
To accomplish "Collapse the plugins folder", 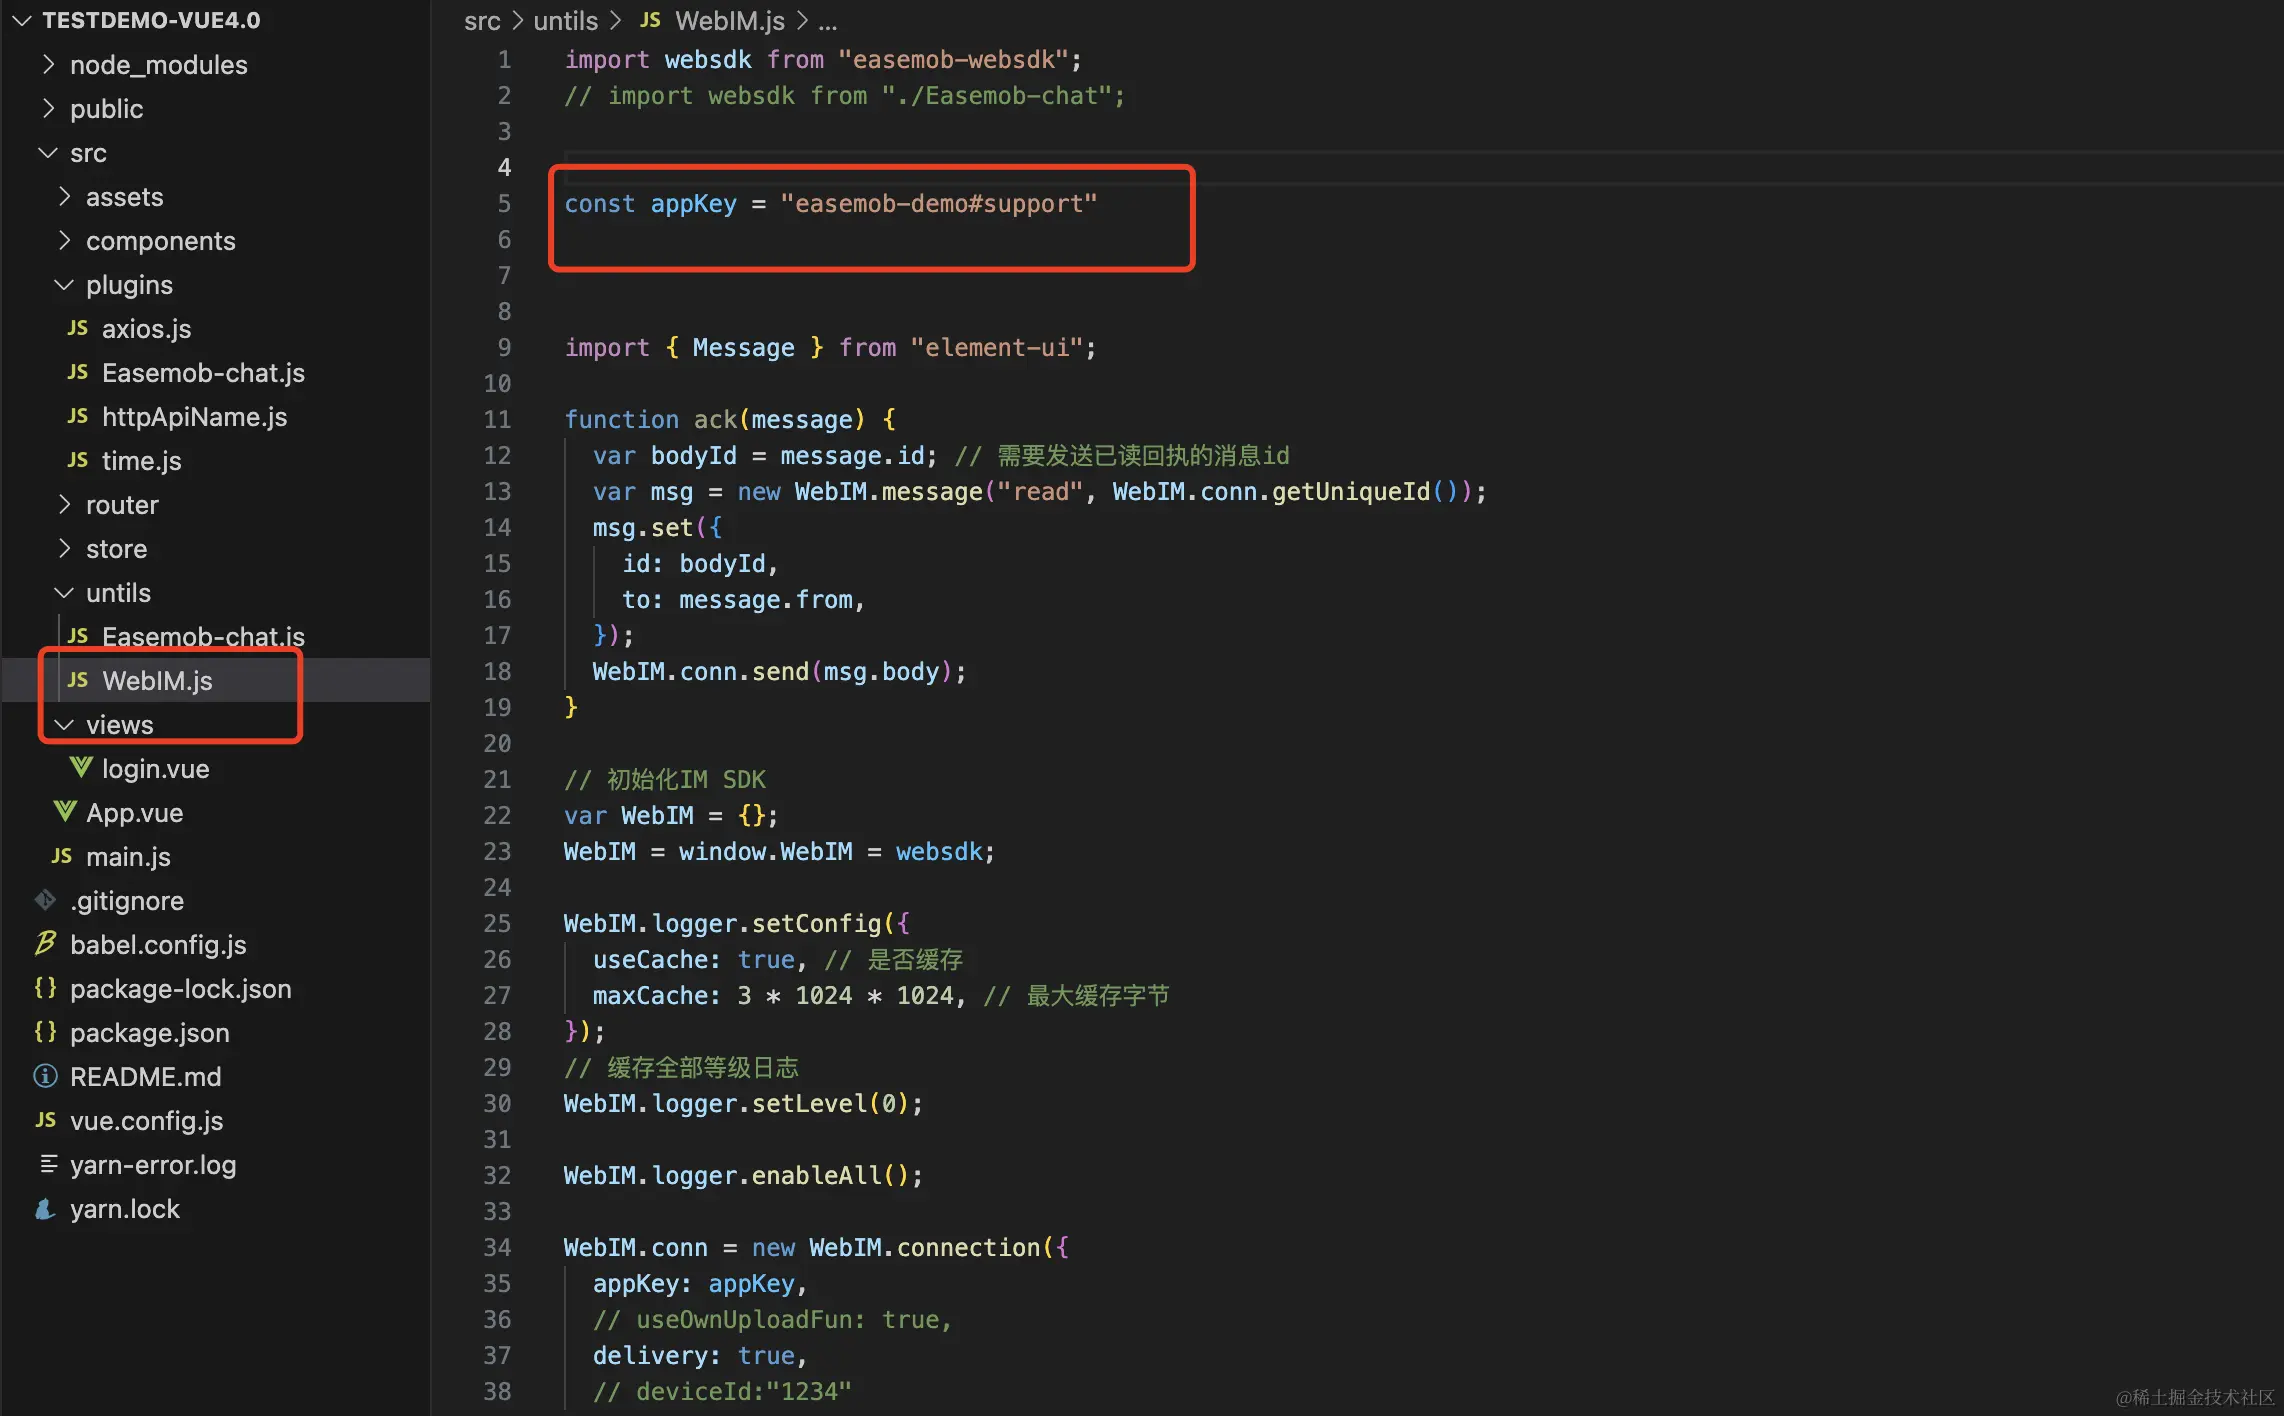I will 64,285.
